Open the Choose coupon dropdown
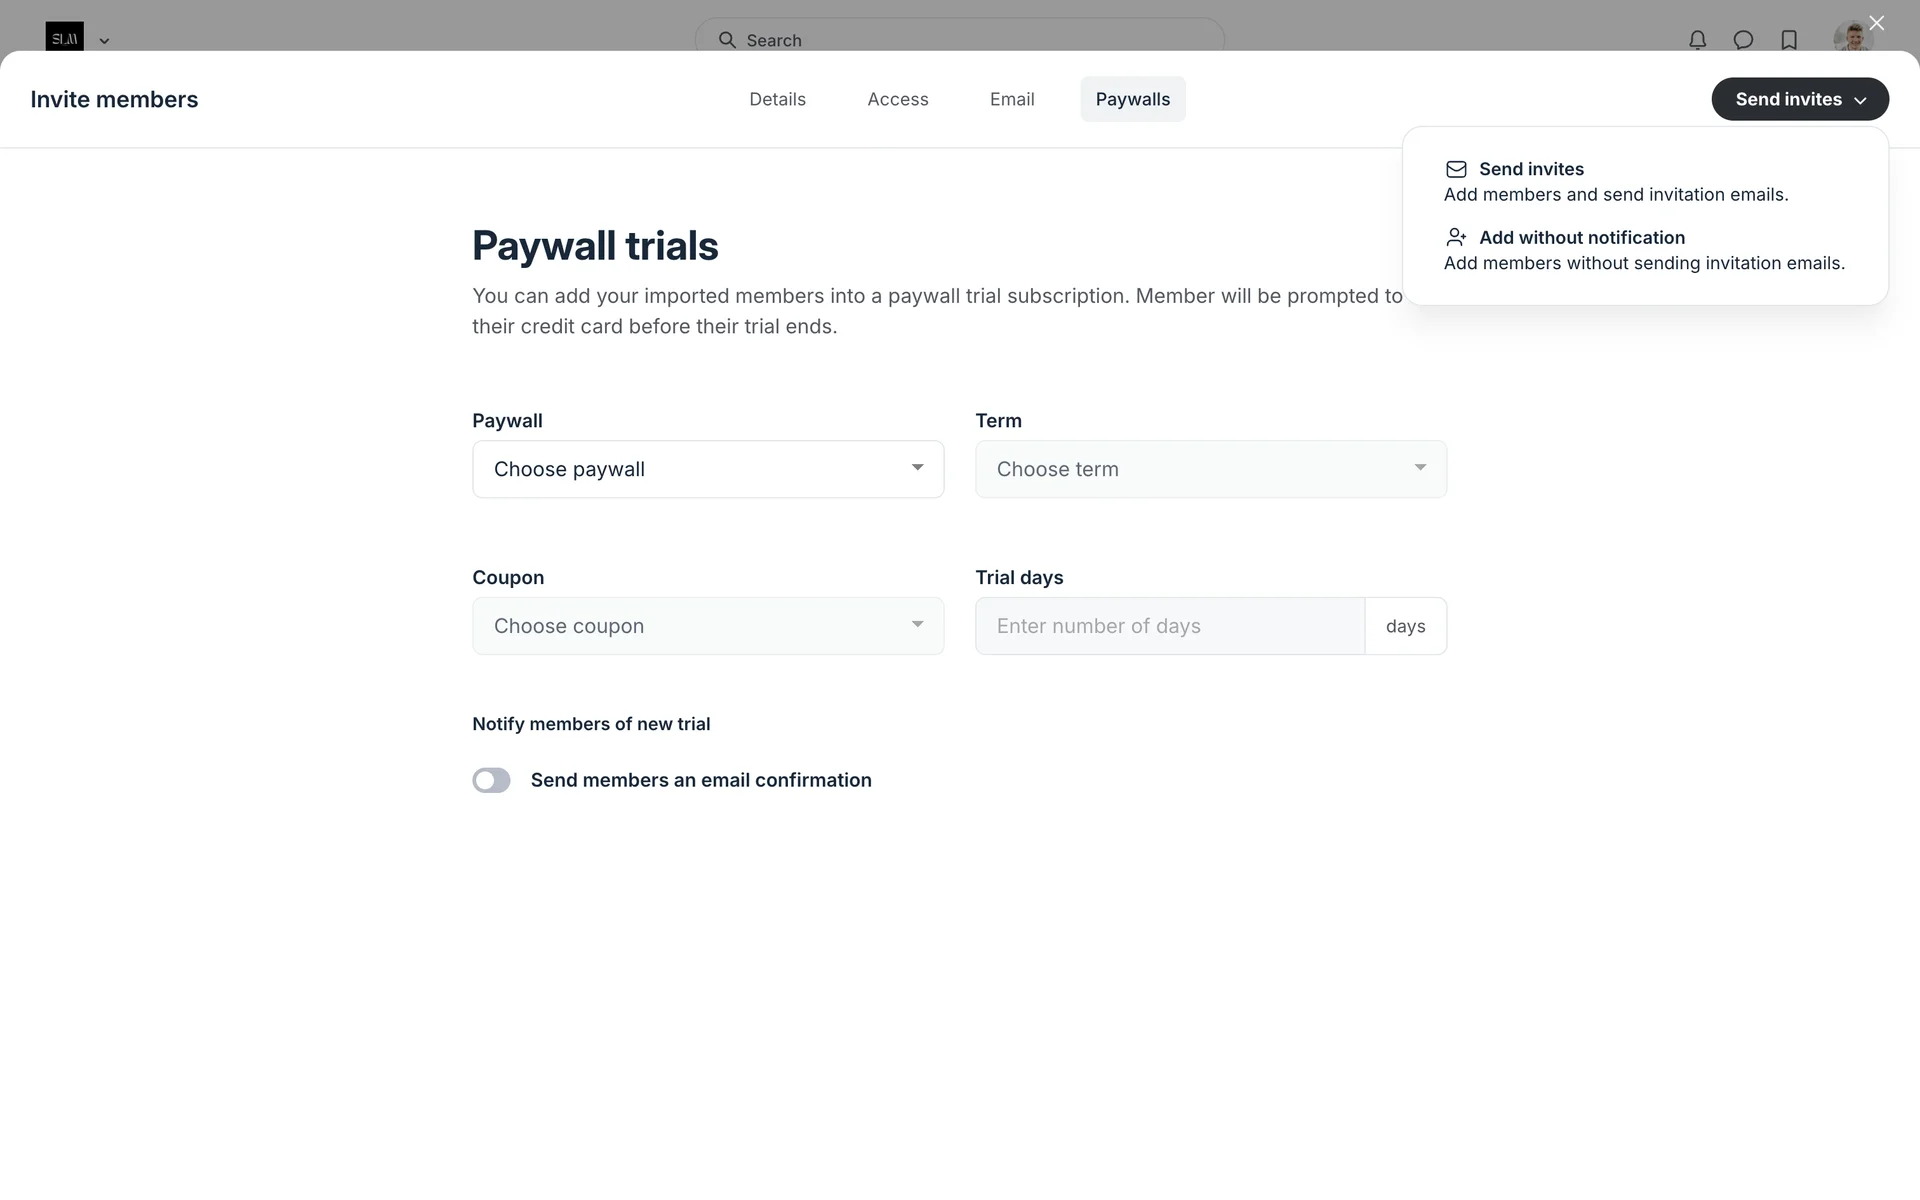This screenshot has width=1920, height=1200. 708,626
